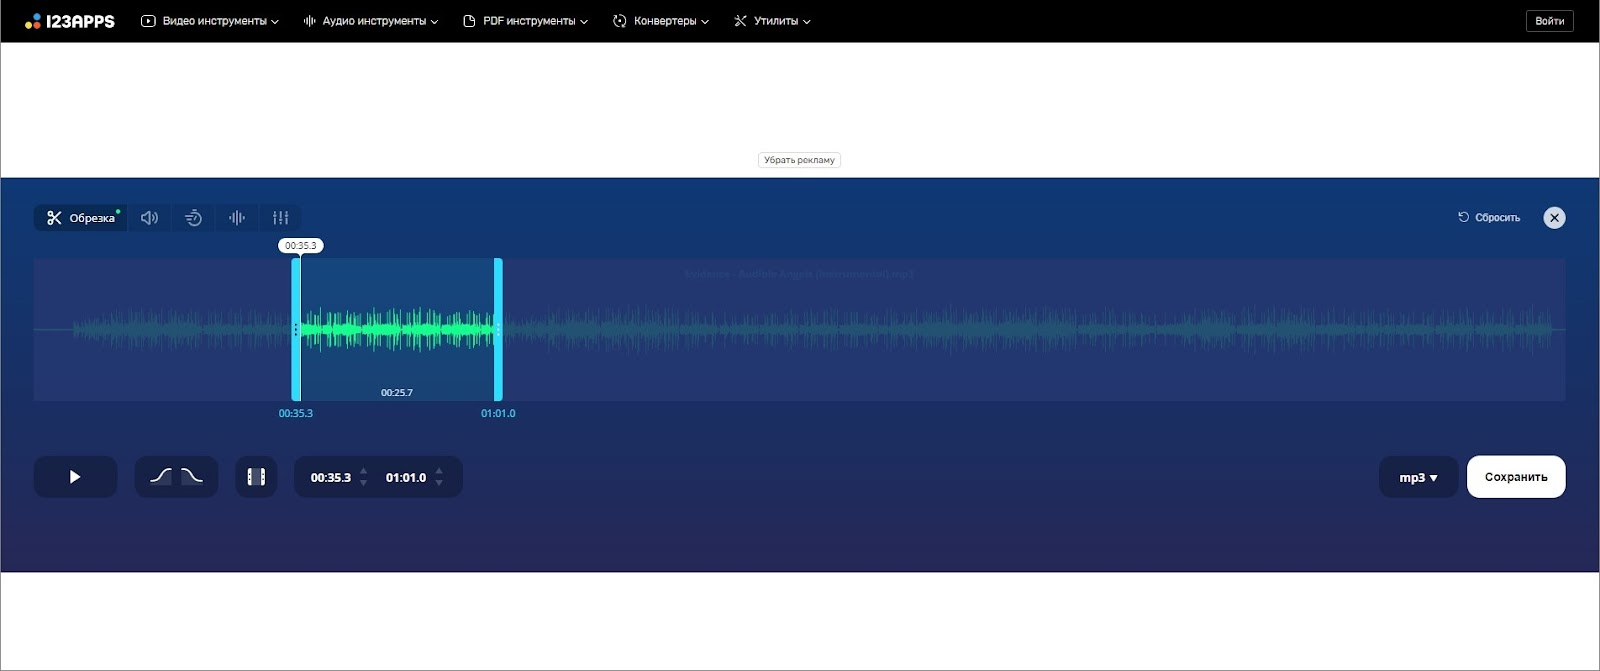The image size is (1600, 671).
Task: Click Сбросить to reset changes
Action: click(1489, 218)
